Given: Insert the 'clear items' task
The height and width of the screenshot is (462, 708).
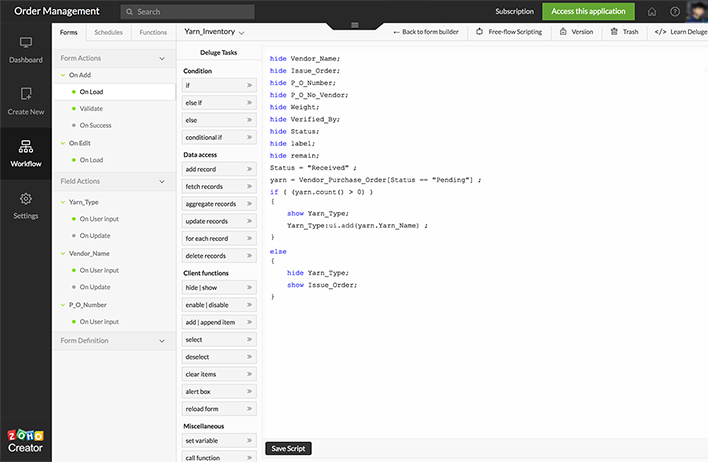Looking at the screenshot, I should (219, 374).
